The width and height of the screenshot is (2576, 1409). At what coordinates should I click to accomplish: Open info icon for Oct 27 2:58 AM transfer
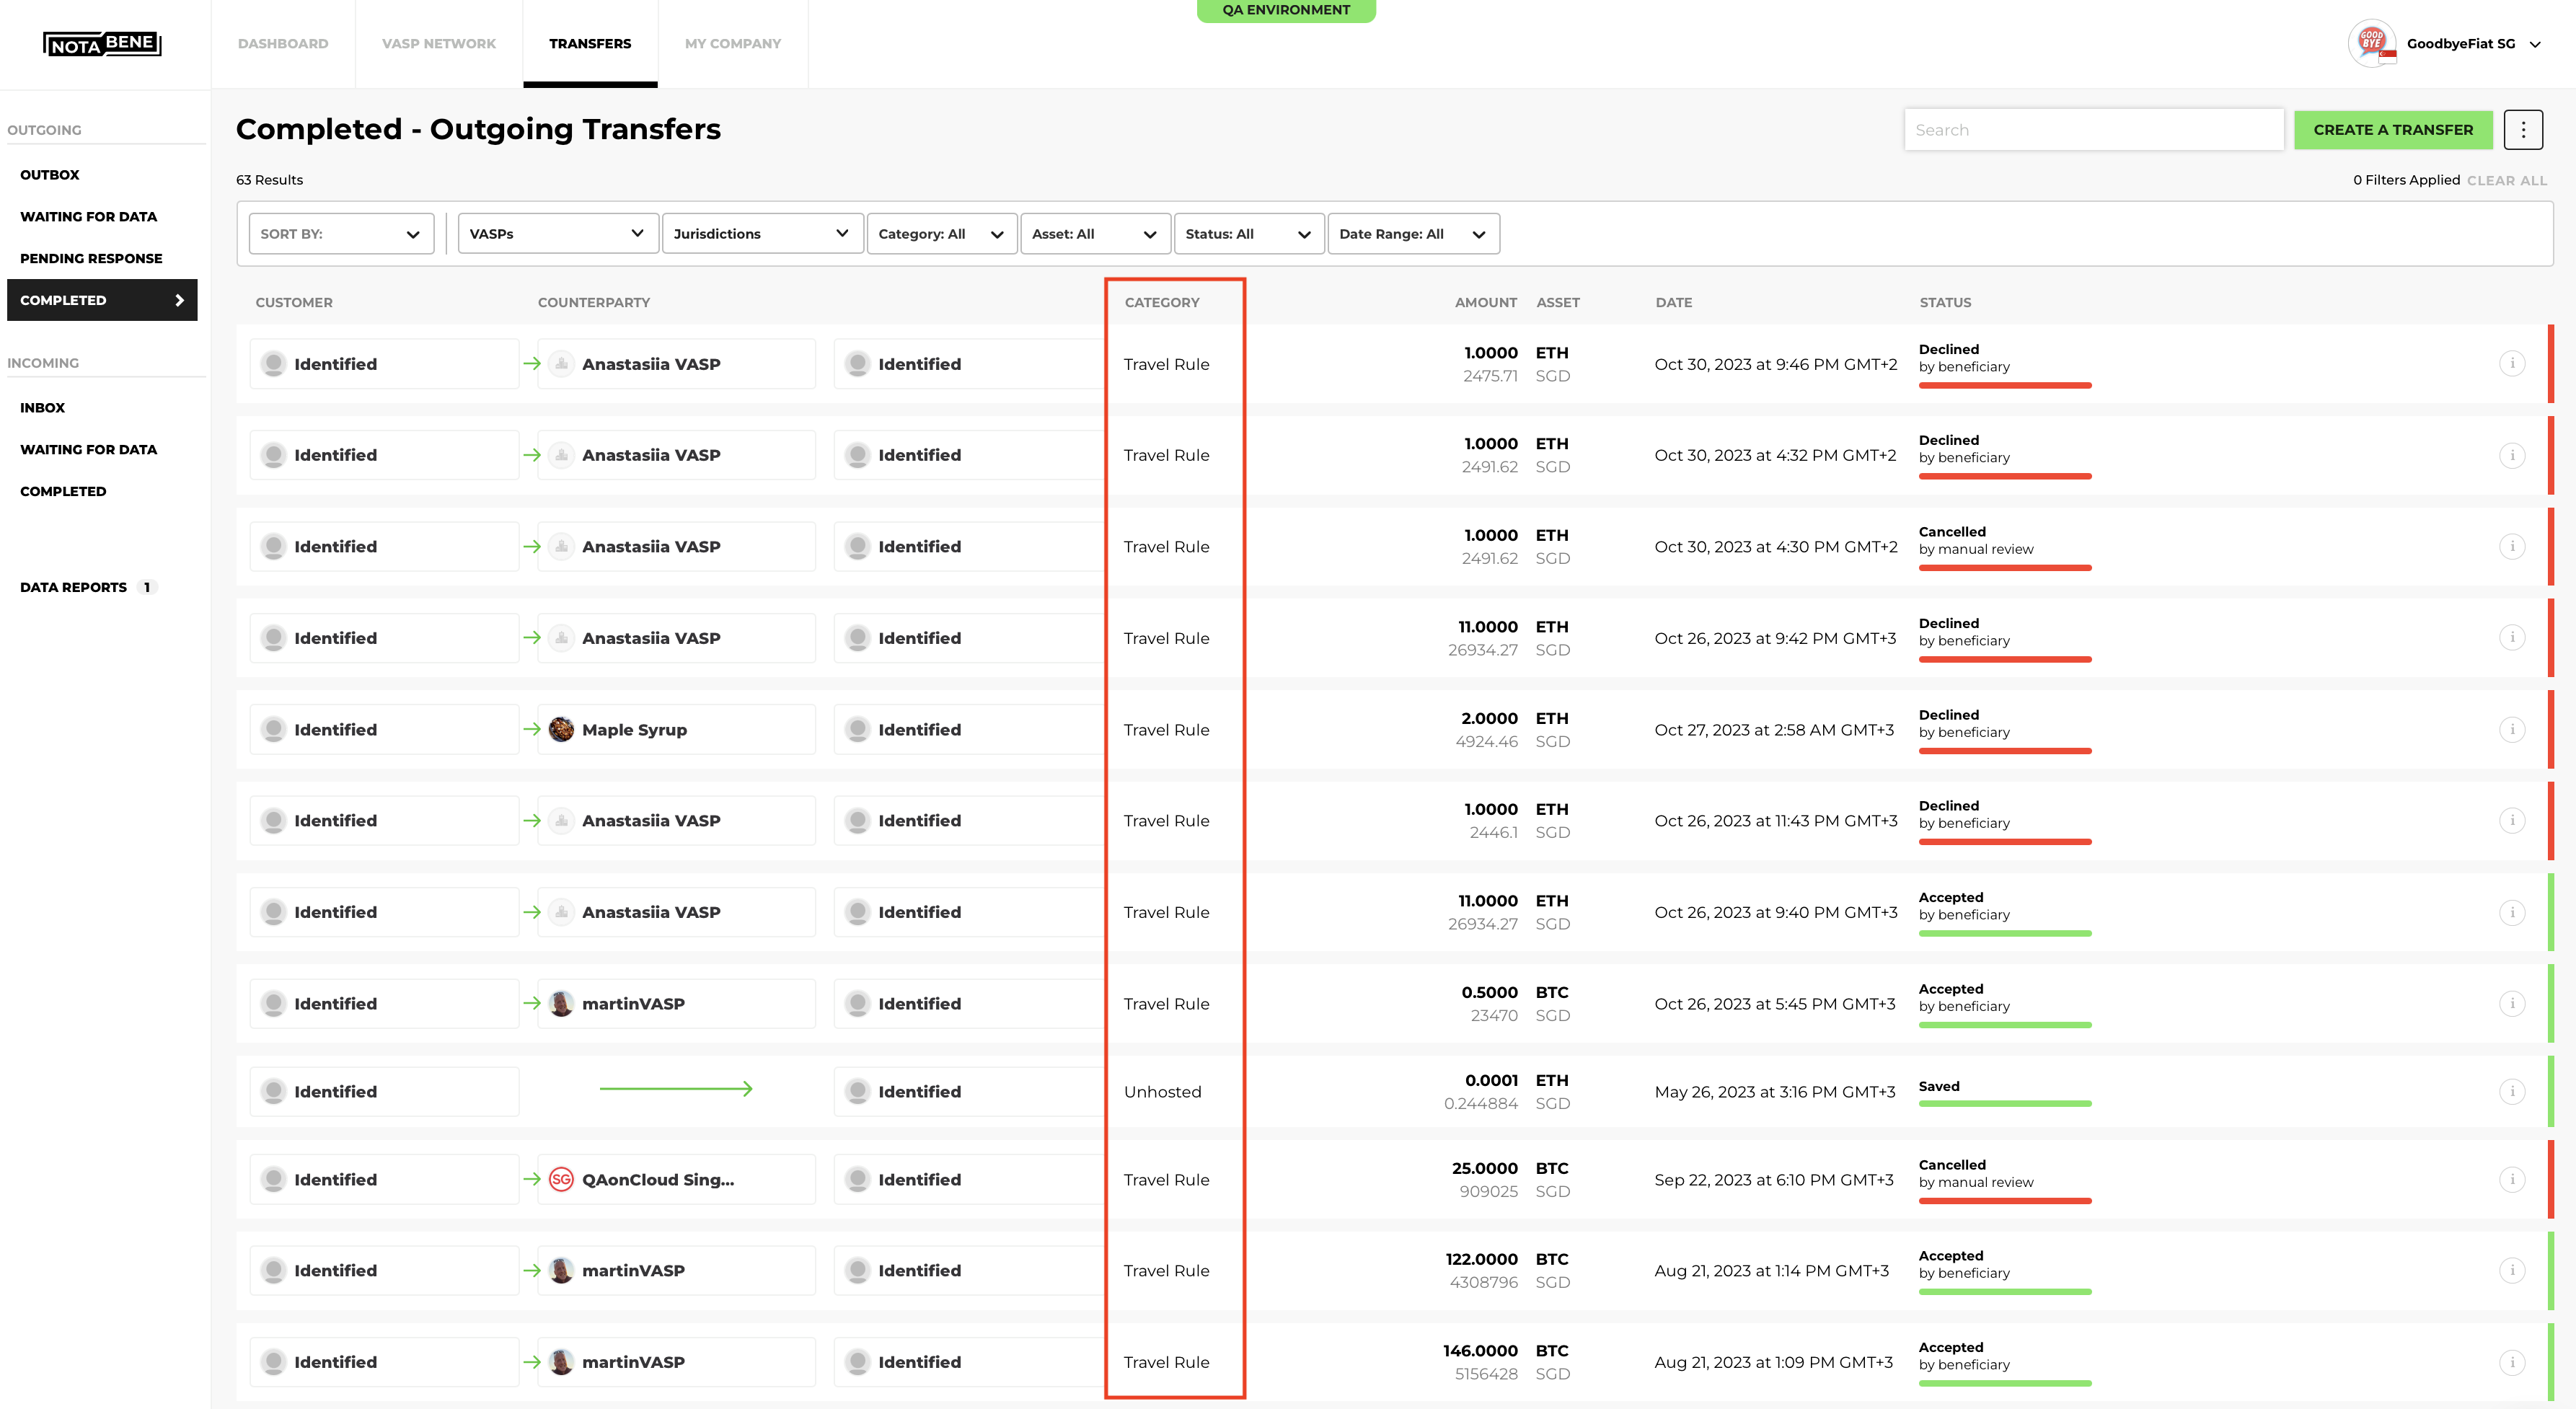[x=2512, y=729]
